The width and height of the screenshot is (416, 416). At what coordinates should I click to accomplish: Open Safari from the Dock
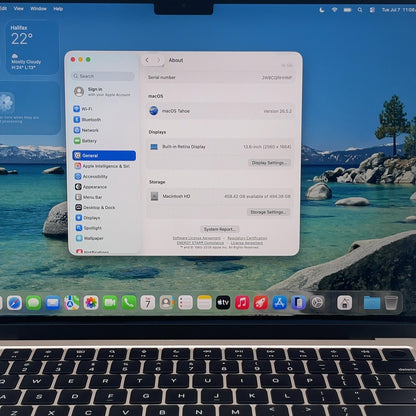14,303
